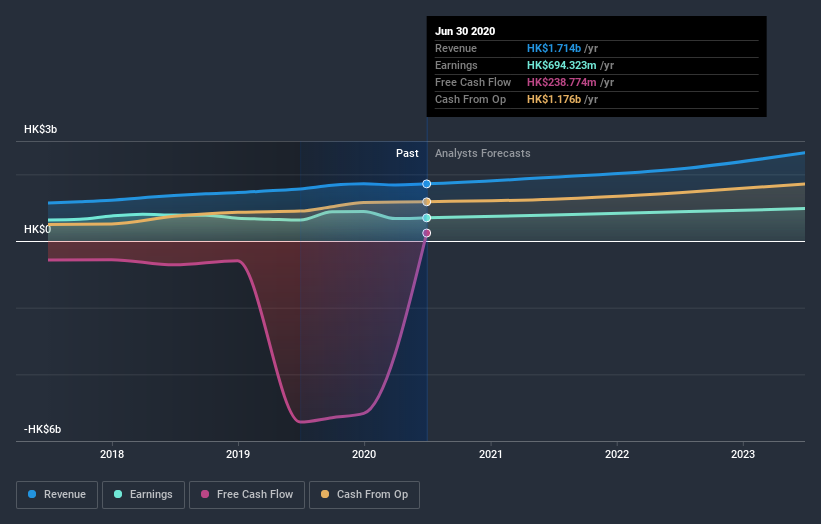
Task: Select the Cash From Op data point marker
Action: tap(427, 202)
